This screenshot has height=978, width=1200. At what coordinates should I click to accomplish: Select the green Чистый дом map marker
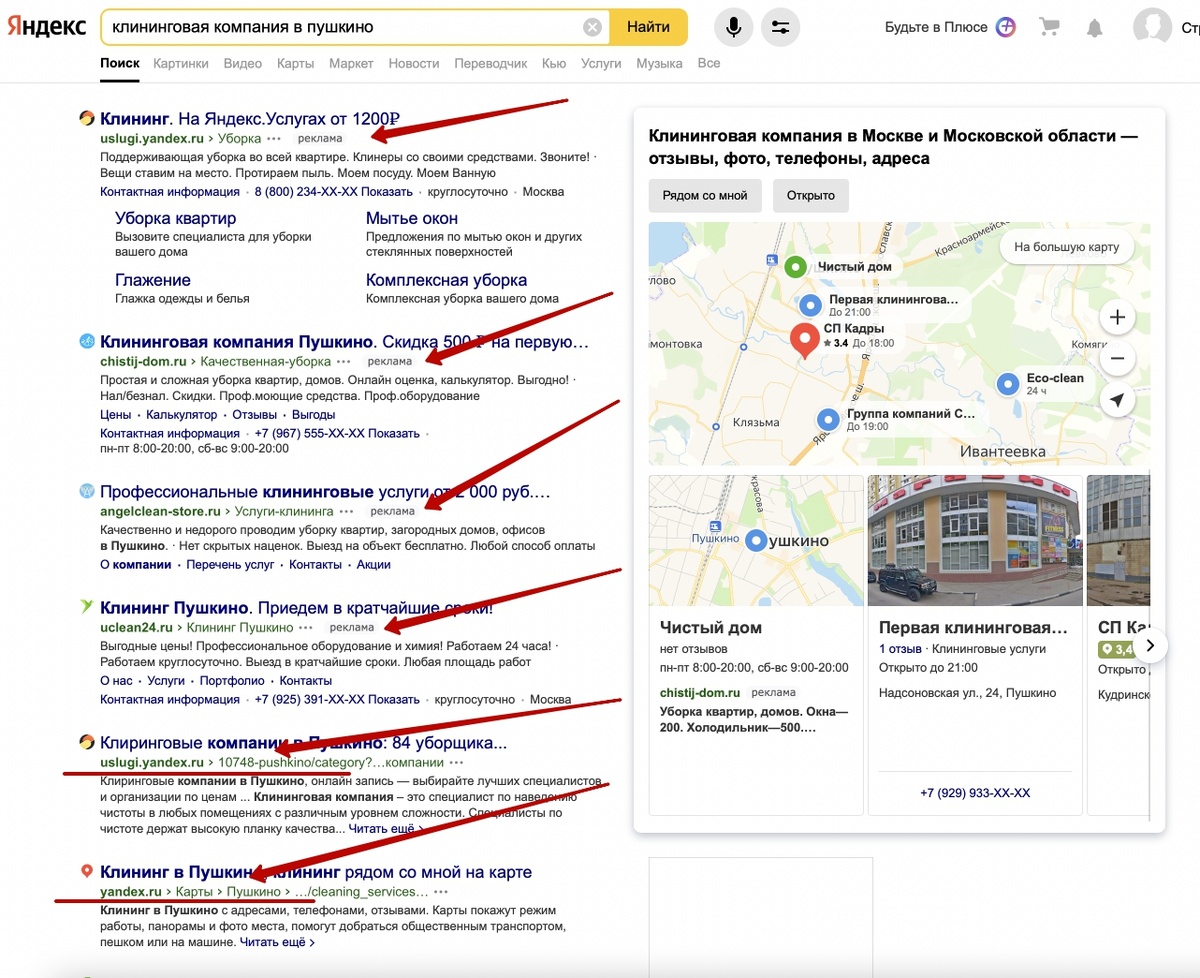click(794, 267)
